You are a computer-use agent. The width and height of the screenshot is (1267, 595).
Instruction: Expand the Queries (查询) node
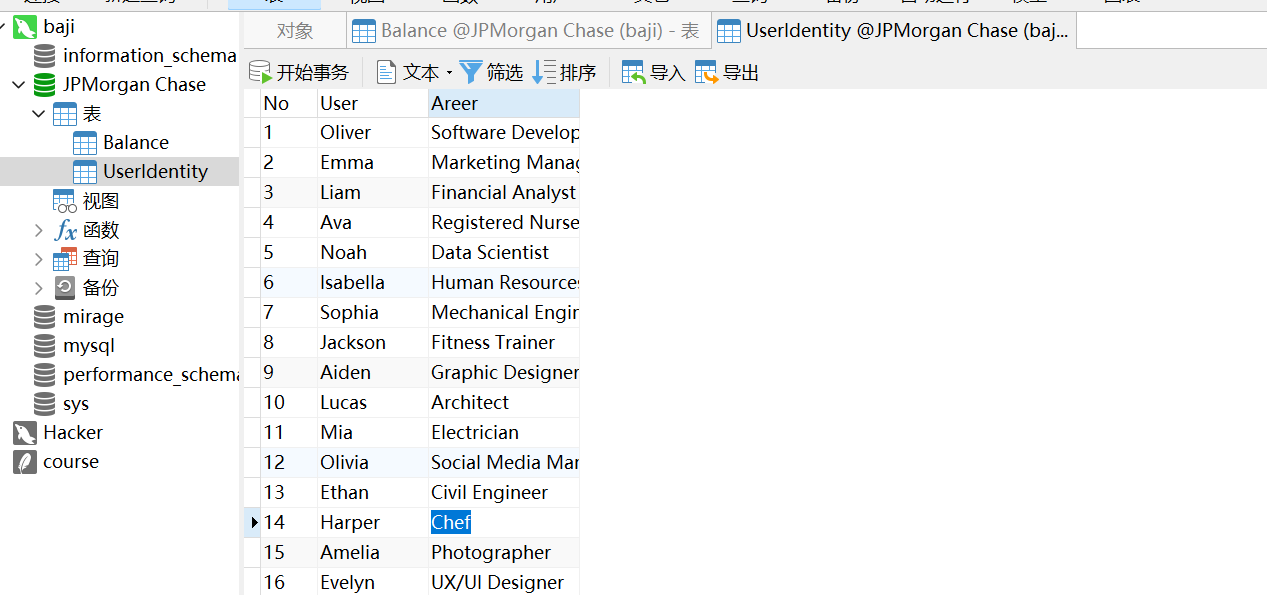(x=39, y=259)
